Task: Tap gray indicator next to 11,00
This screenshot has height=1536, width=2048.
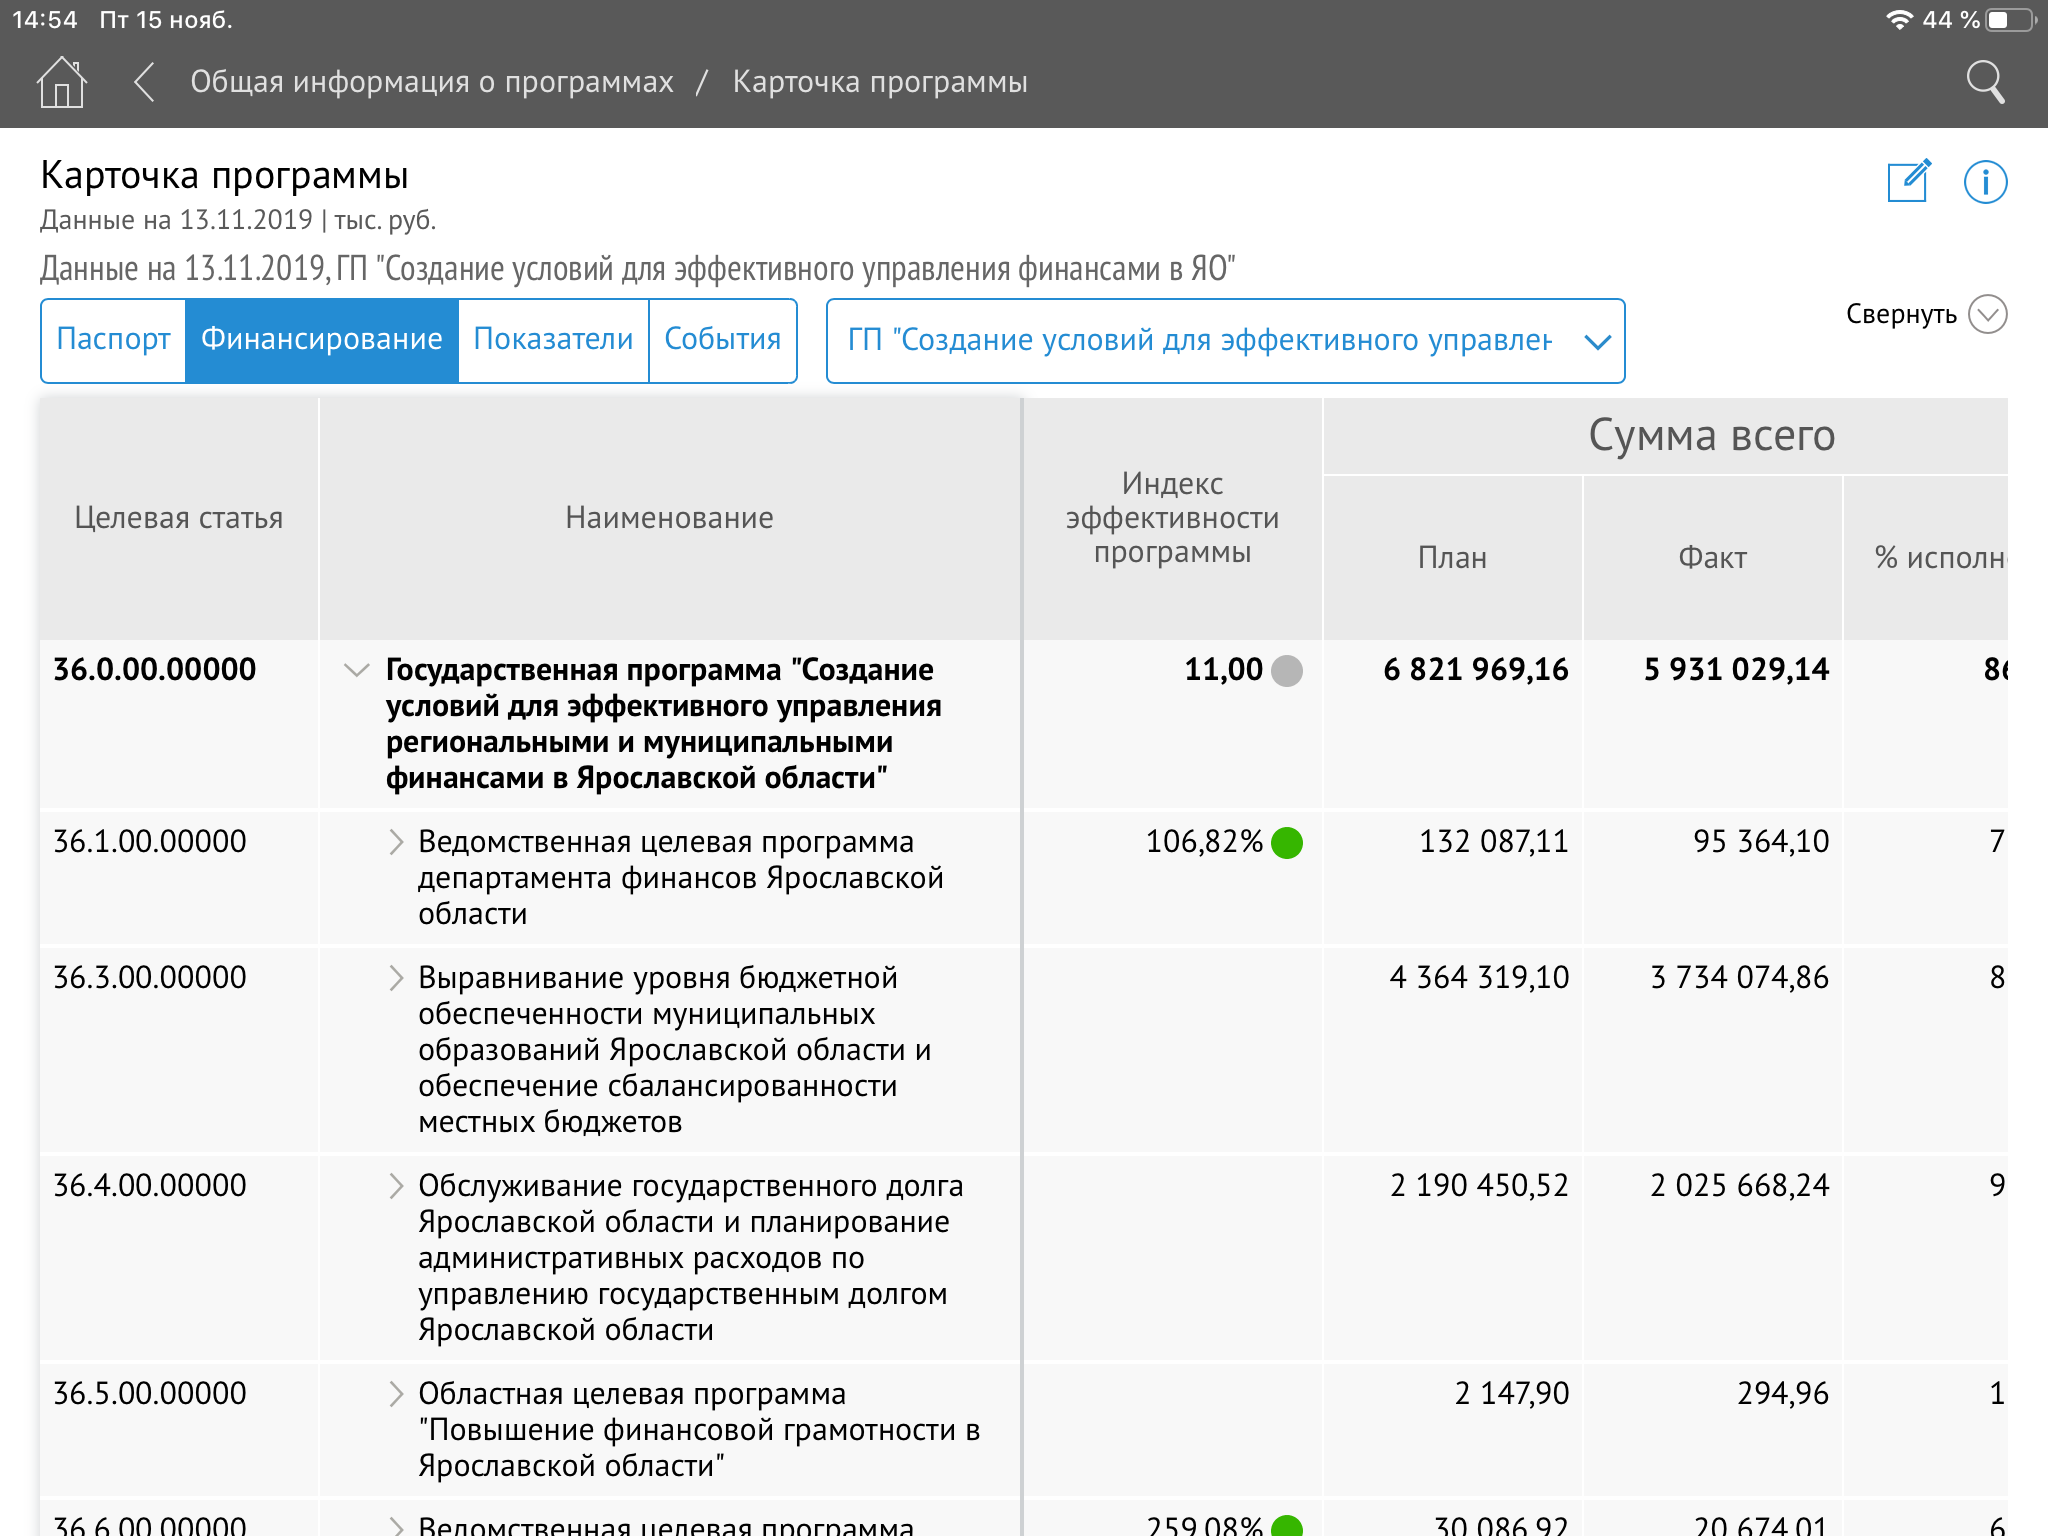Action: point(1287,671)
